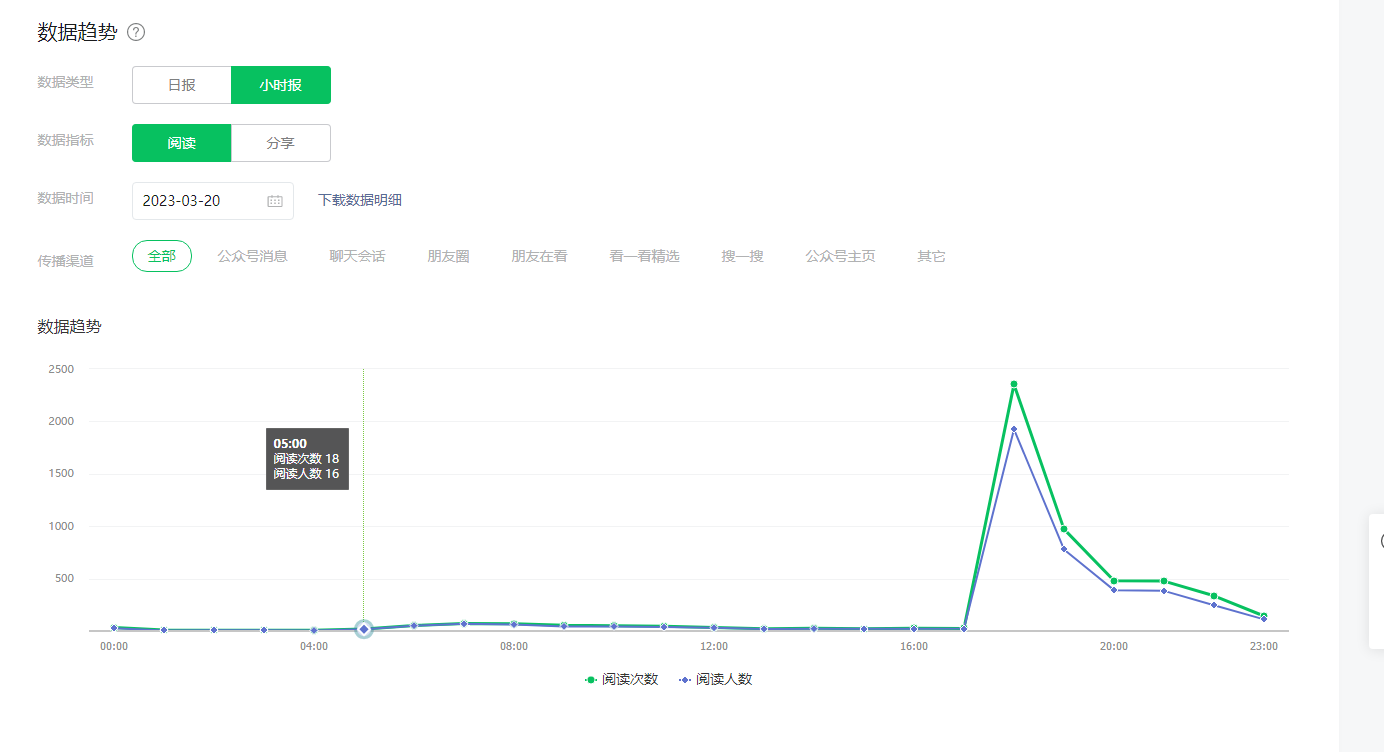The width and height of the screenshot is (1384, 752).
Task: Click the green peak point near 2500
Action: pyautogui.click(x=1014, y=384)
